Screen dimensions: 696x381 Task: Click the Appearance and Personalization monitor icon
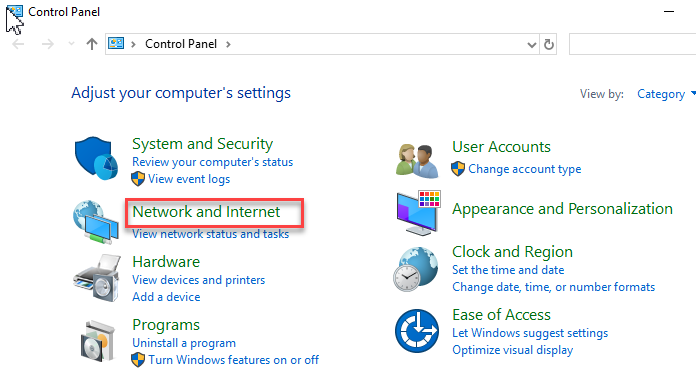click(418, 213)
